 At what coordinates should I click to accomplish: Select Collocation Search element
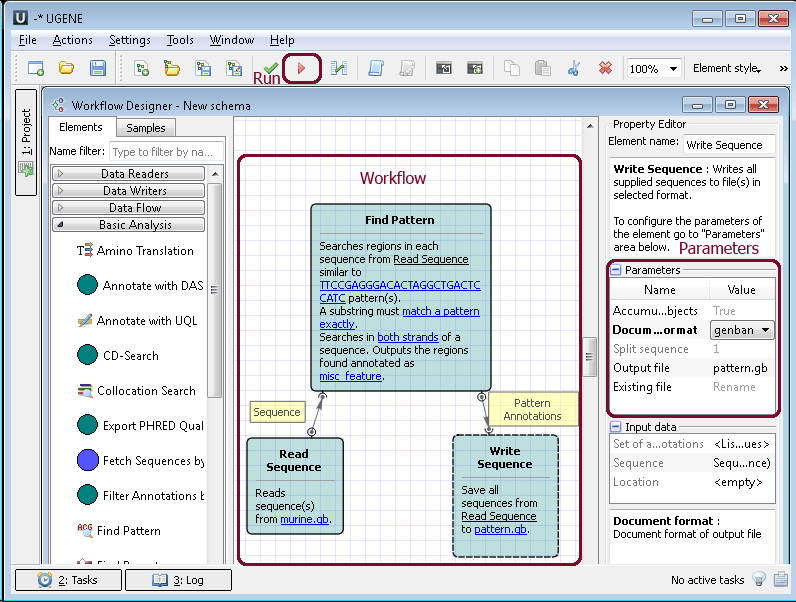(137, 391)
